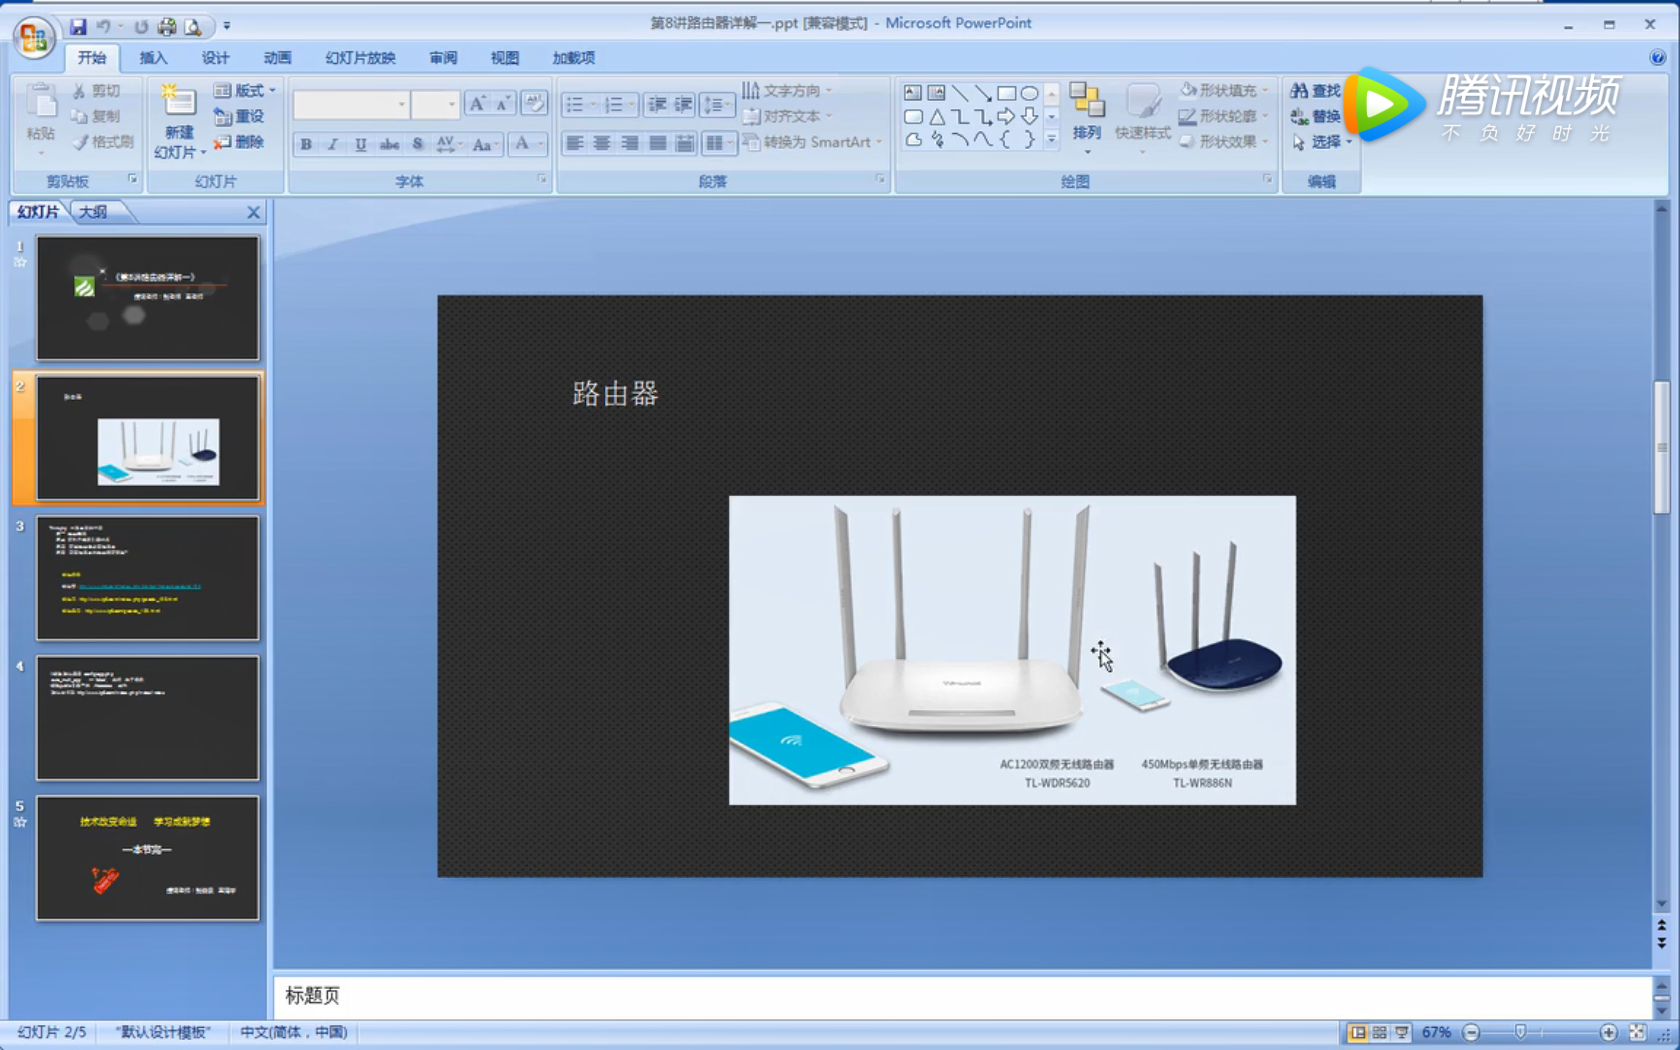Center the text alignment
The width and height of the screenshot is (1680, 1050).
[602, 143]
